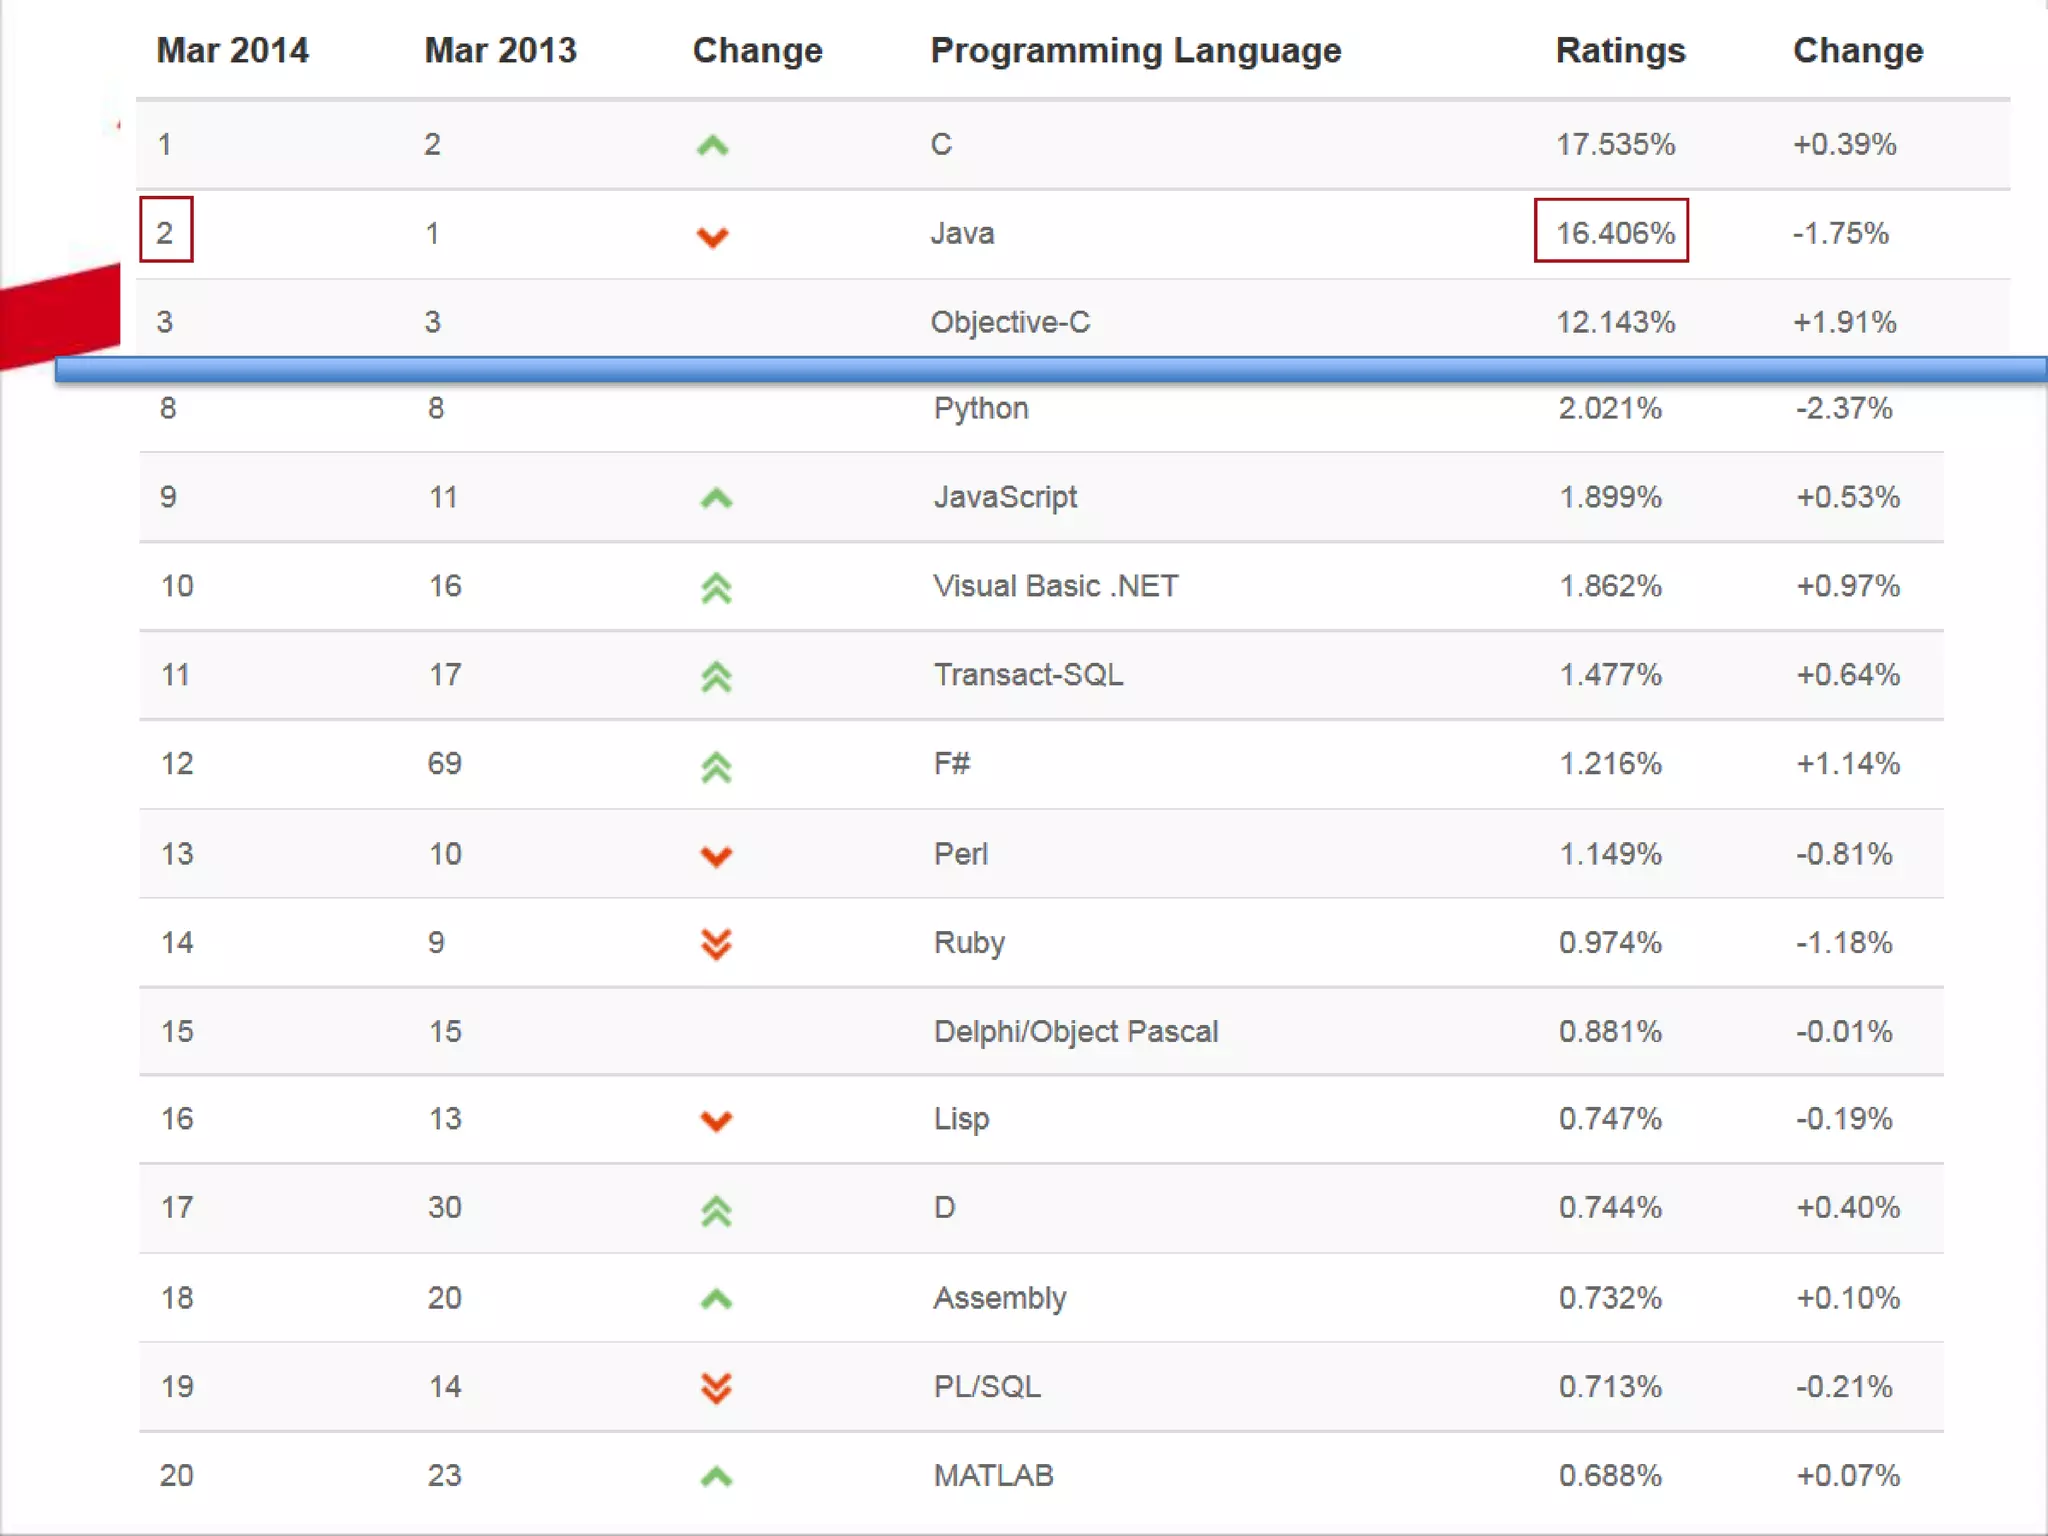Click the red down arrow beside Java

[712, 237]
